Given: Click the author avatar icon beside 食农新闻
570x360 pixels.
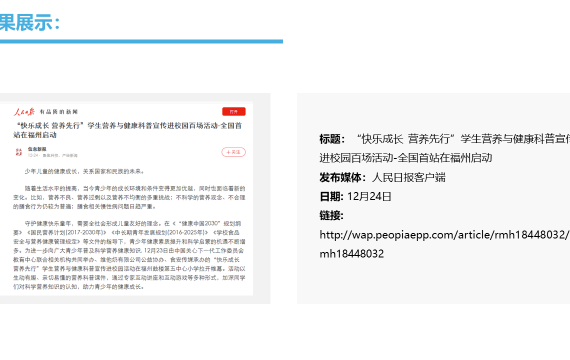Looking at the screenshot, I should [x=19, y=152].
